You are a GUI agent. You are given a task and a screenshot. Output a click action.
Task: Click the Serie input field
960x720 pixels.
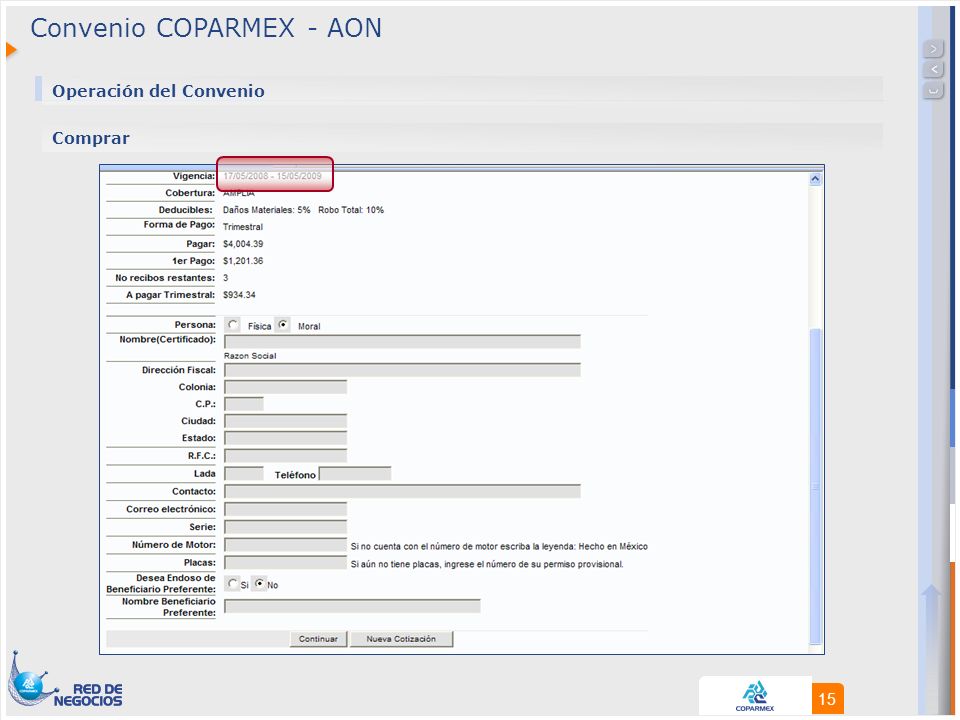click(x=285, y=527)
